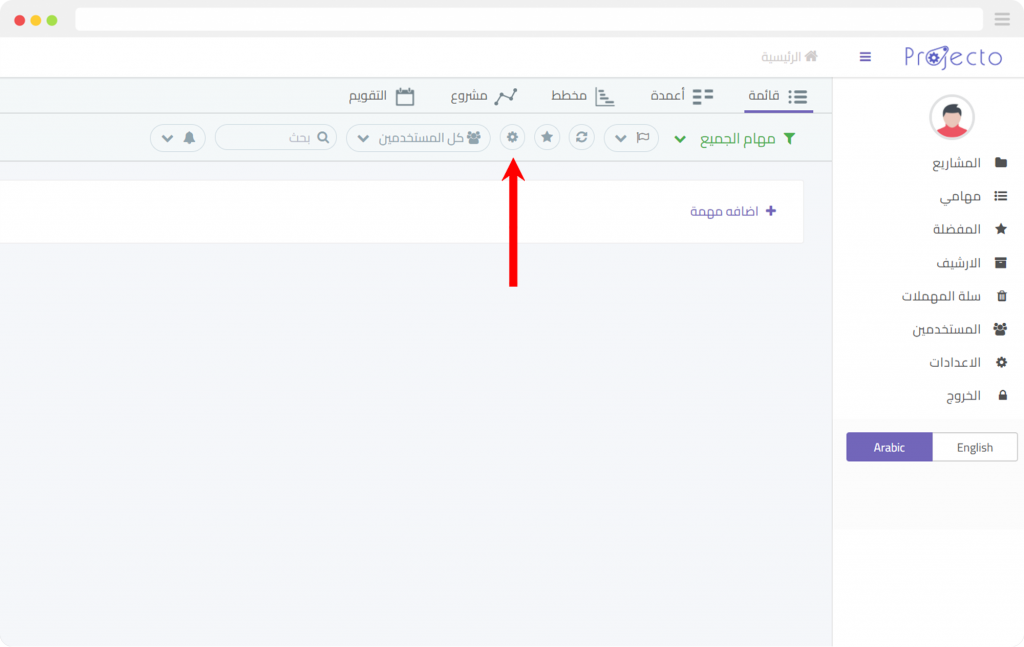
Task: Open المشاريع projects in sidebar
Action: pos(970,163)
